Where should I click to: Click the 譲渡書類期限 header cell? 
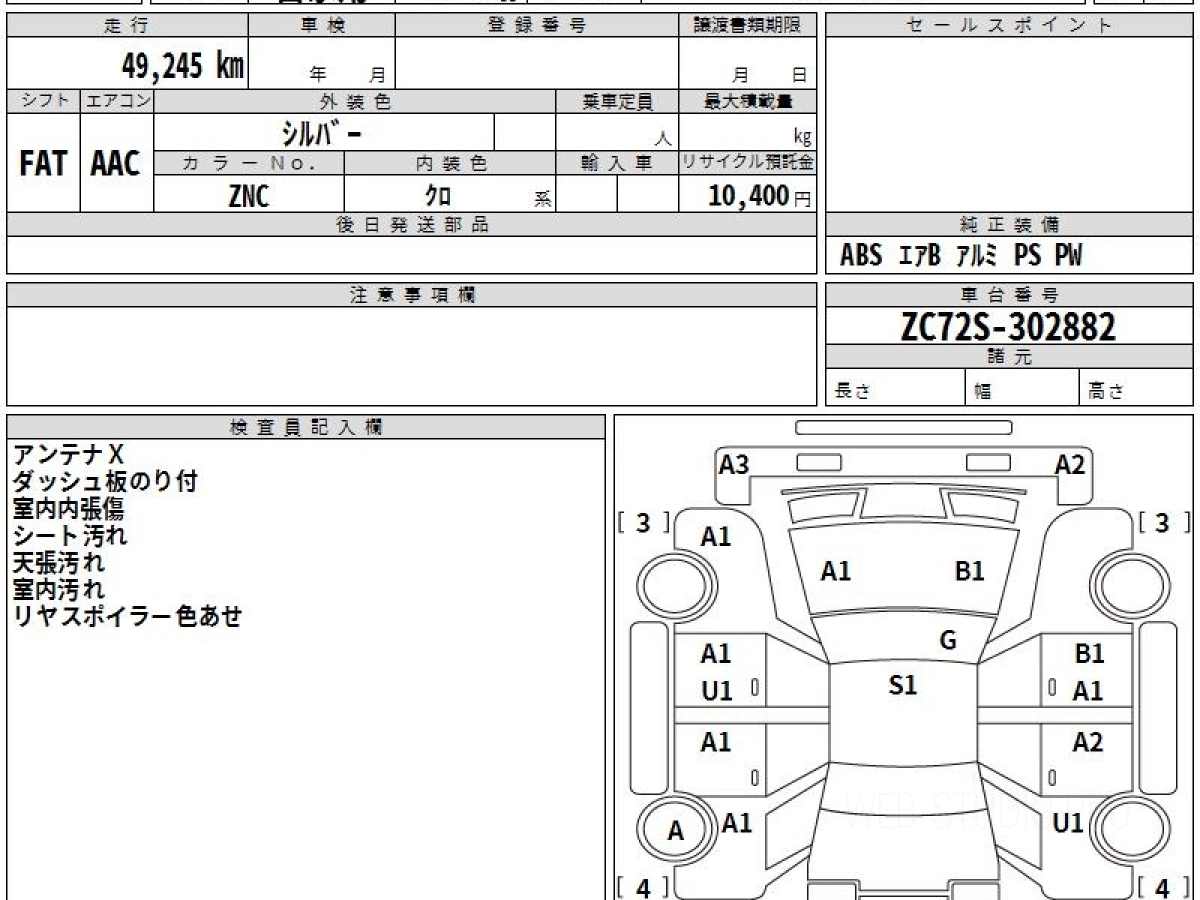pos(748,26)
